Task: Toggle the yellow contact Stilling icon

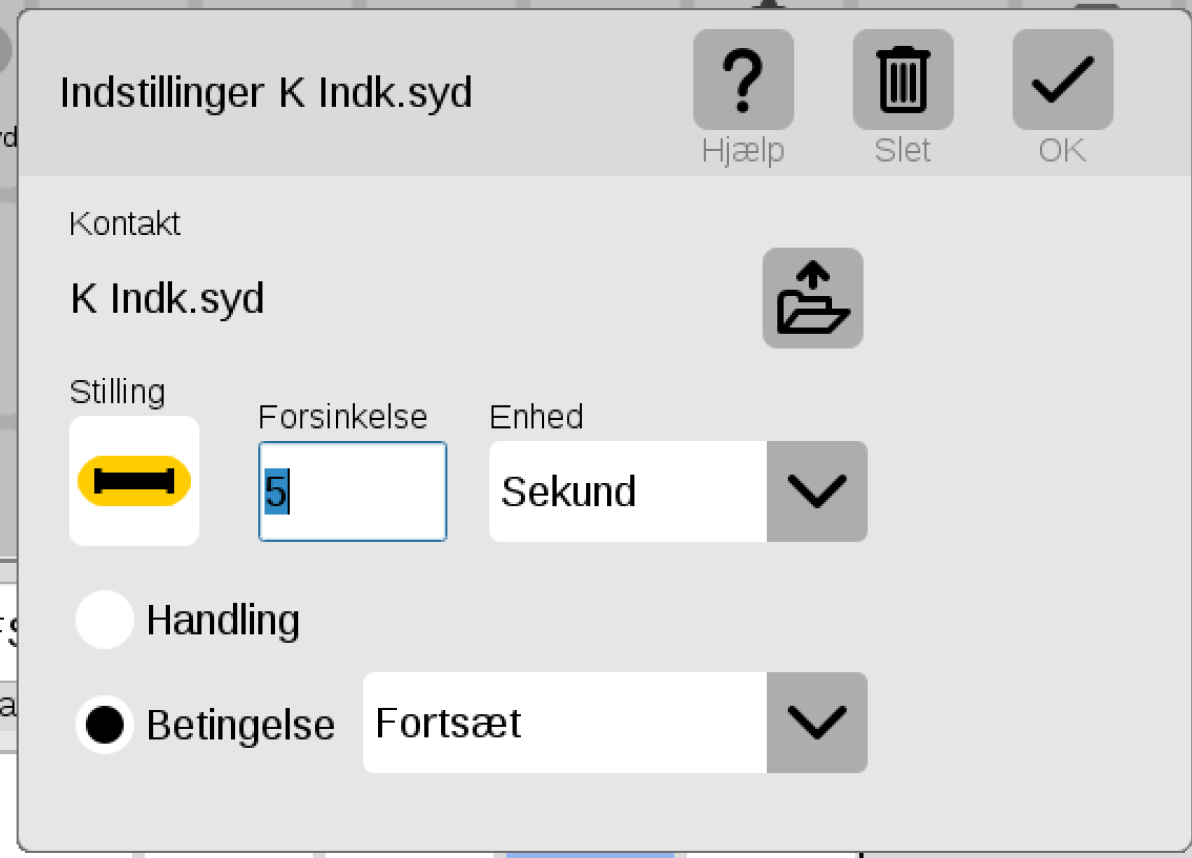Action: tap(134, 481)
